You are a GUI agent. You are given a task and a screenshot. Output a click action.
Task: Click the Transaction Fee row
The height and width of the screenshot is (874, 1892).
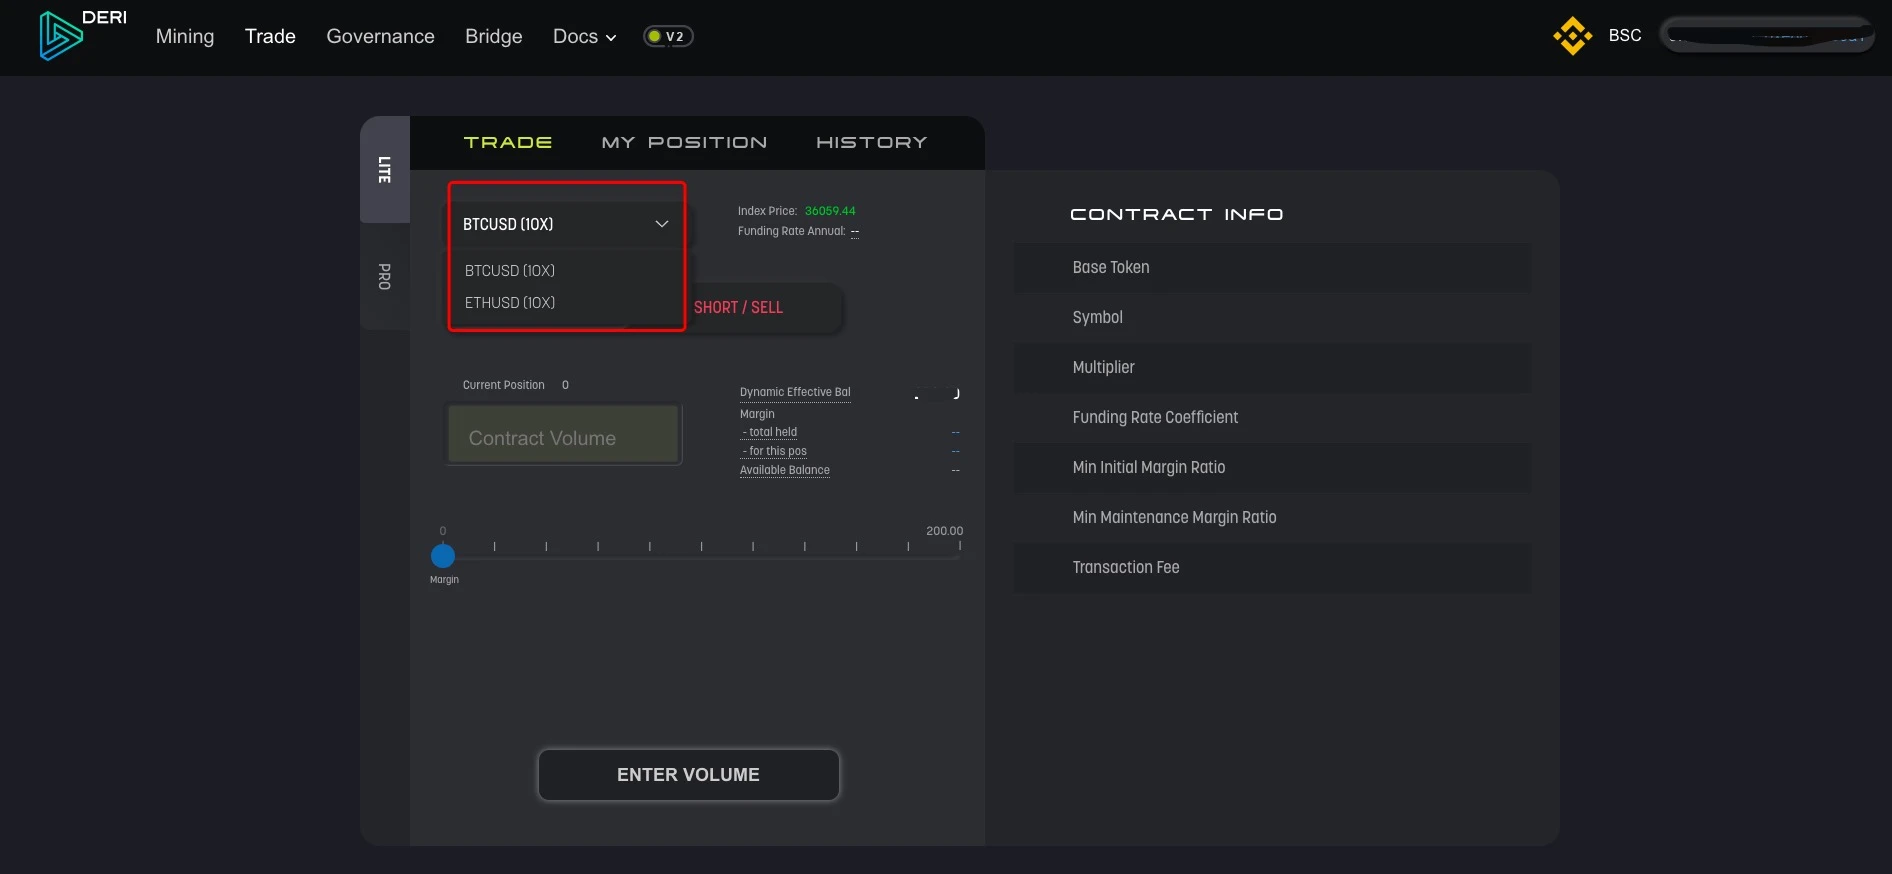tap(1272, 568)
